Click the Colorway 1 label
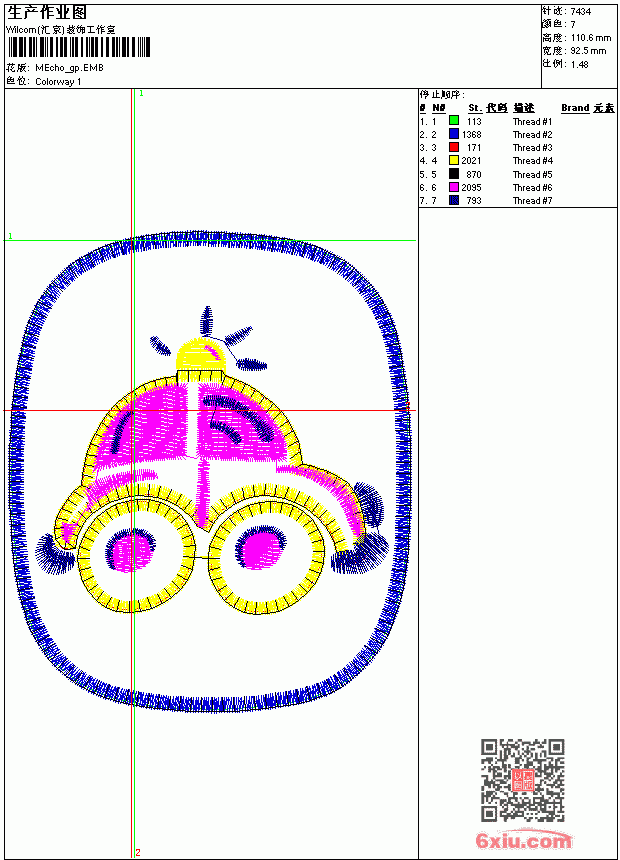 tap(58, 82)
